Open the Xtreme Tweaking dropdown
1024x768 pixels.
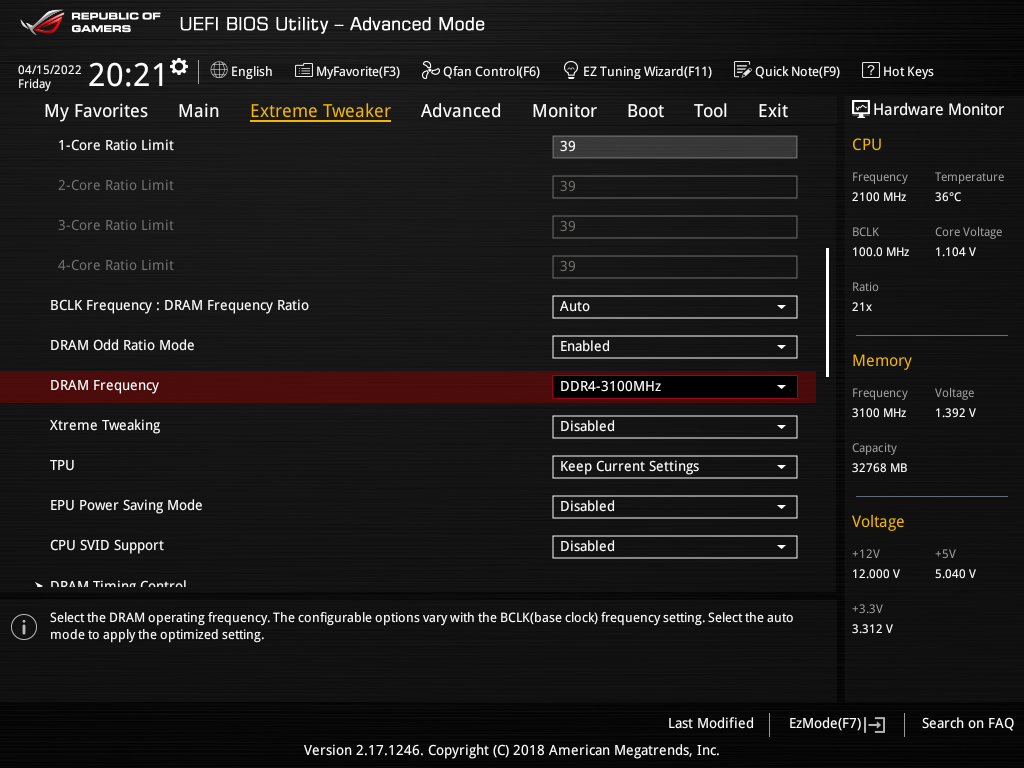point(674,426)
